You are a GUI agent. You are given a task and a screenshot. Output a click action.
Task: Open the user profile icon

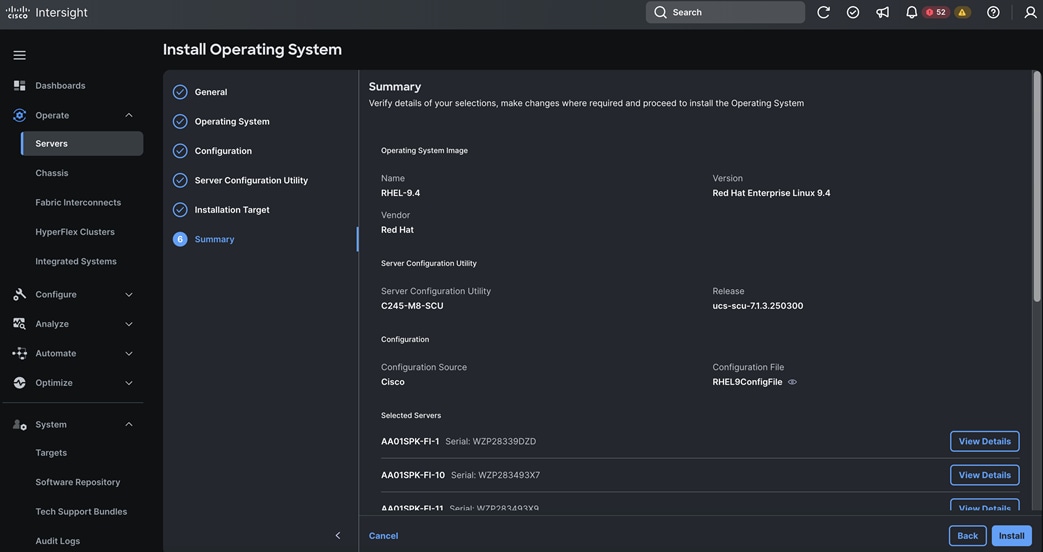[1030, 12]
